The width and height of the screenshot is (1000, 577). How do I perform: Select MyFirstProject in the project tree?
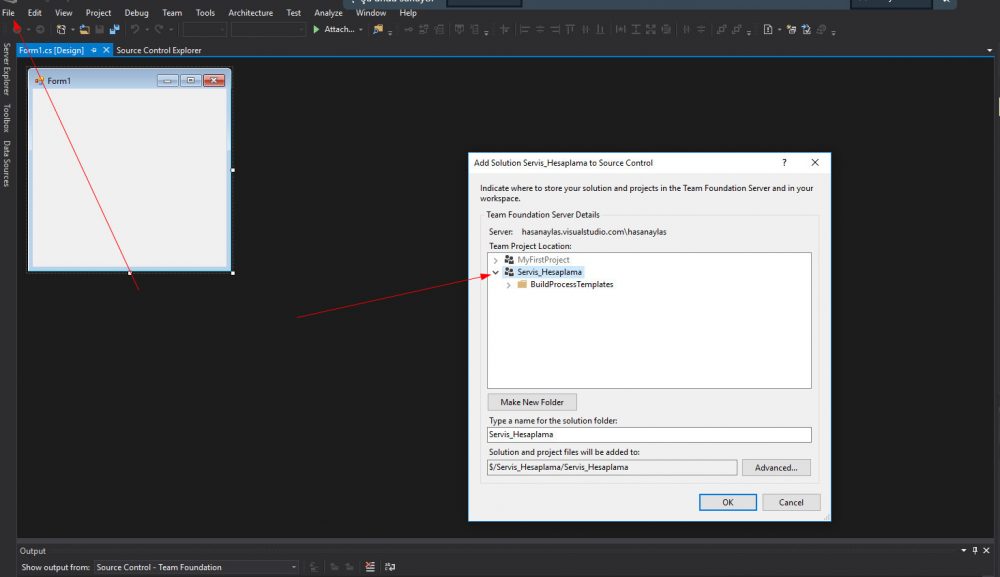pos(543,259)
